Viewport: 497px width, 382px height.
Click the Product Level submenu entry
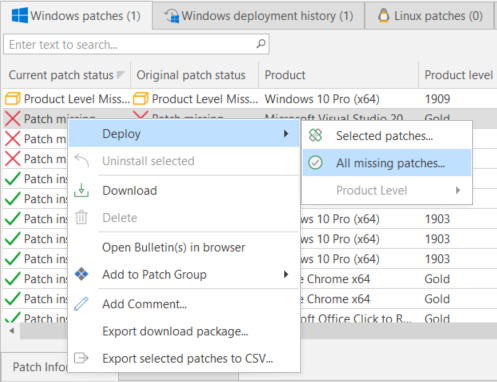tap(387, 190)
